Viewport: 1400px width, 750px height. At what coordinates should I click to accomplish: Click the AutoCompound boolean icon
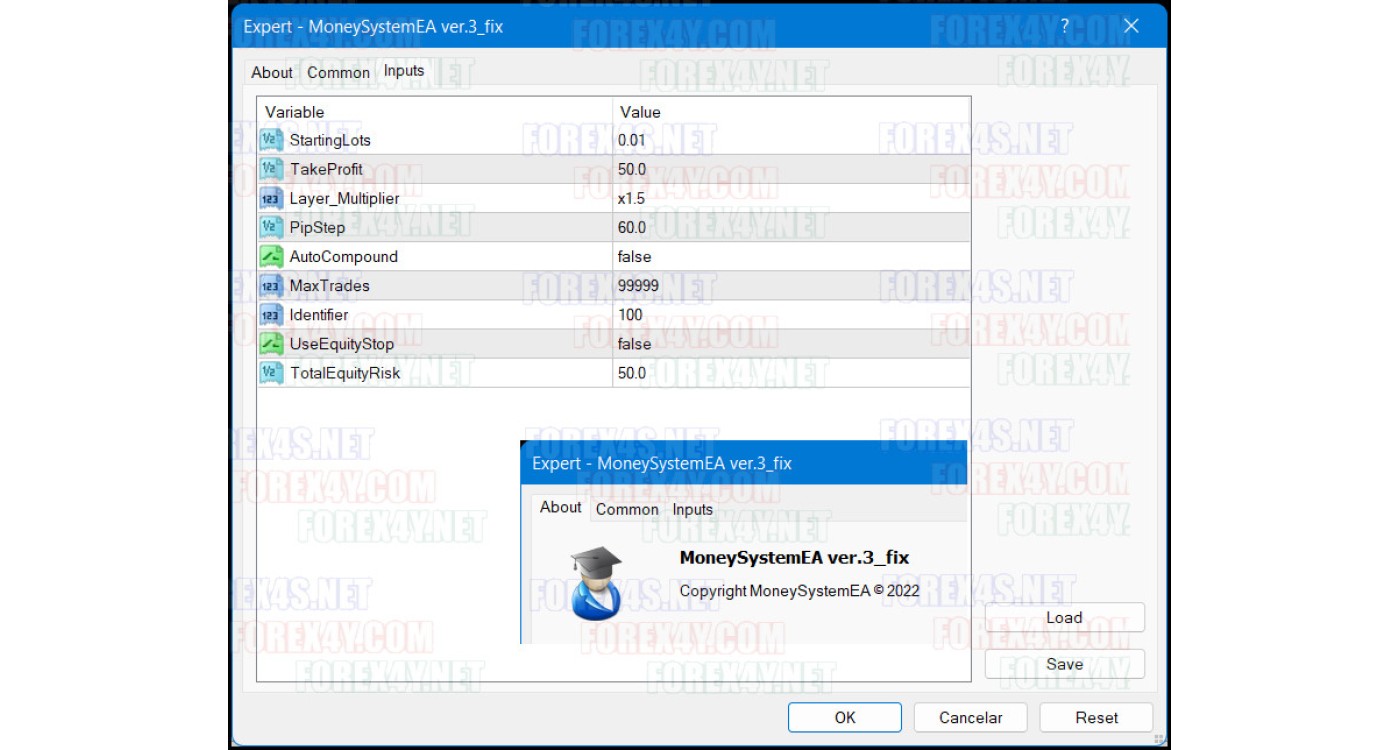click(x=271, y=256)
